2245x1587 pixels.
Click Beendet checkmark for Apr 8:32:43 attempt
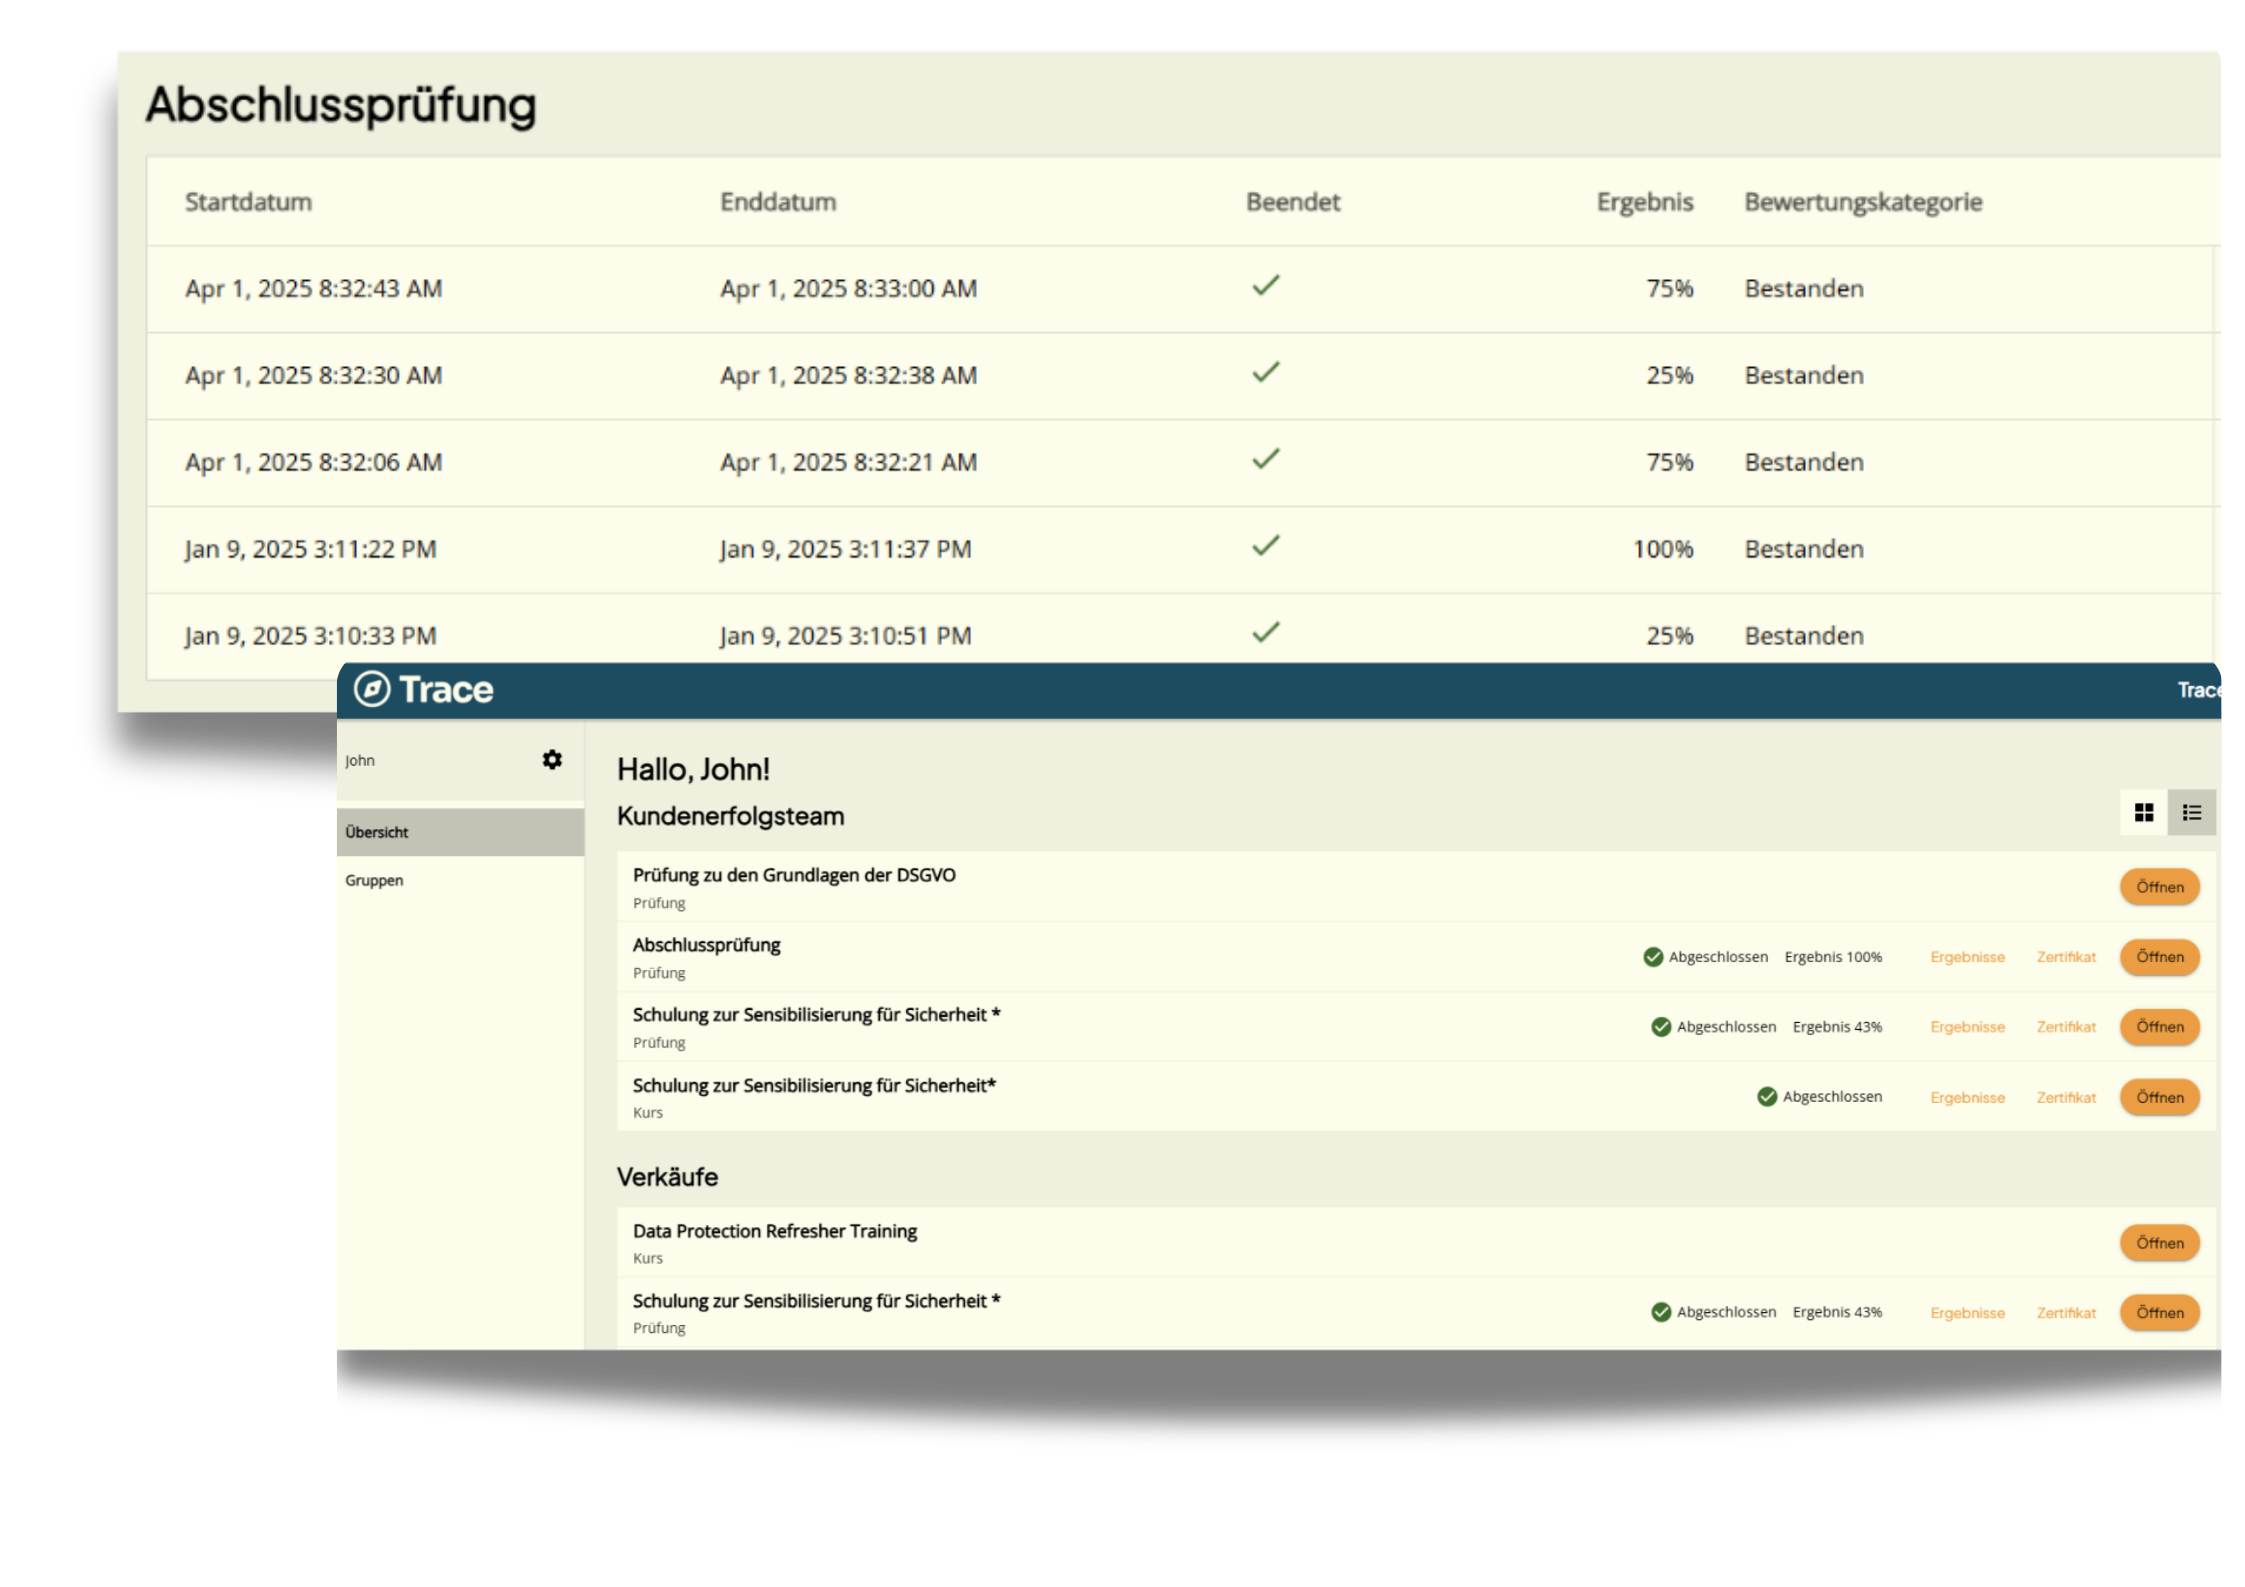(x=1266, y=286)
